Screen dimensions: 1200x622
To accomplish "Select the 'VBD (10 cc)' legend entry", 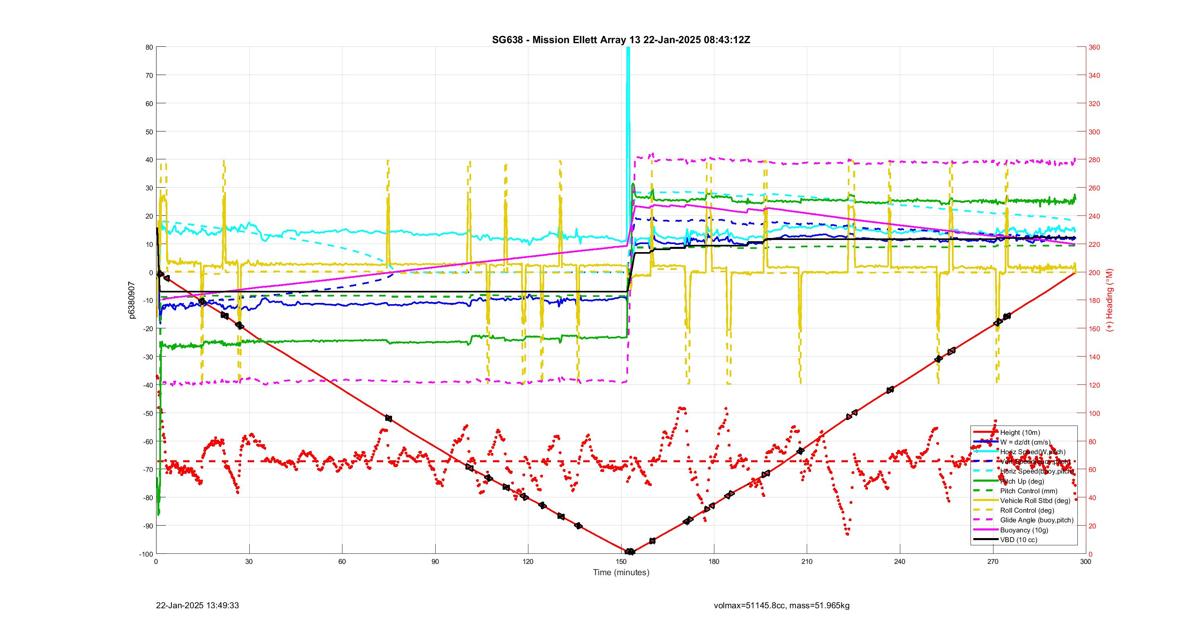I will [x=1019, y=540].
